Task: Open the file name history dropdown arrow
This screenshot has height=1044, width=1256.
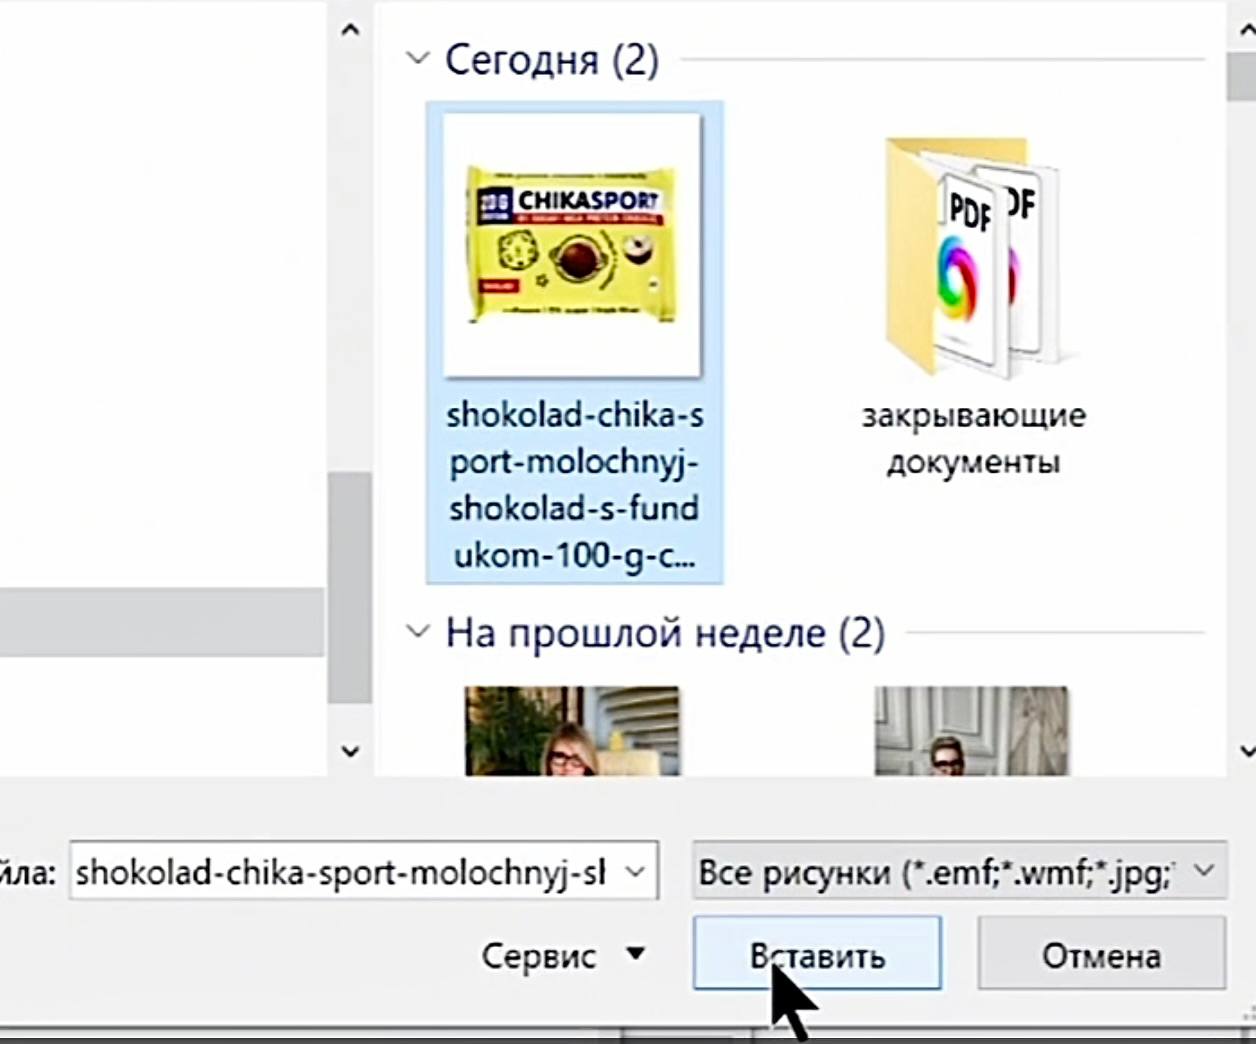Action: (x=636, y=872)
